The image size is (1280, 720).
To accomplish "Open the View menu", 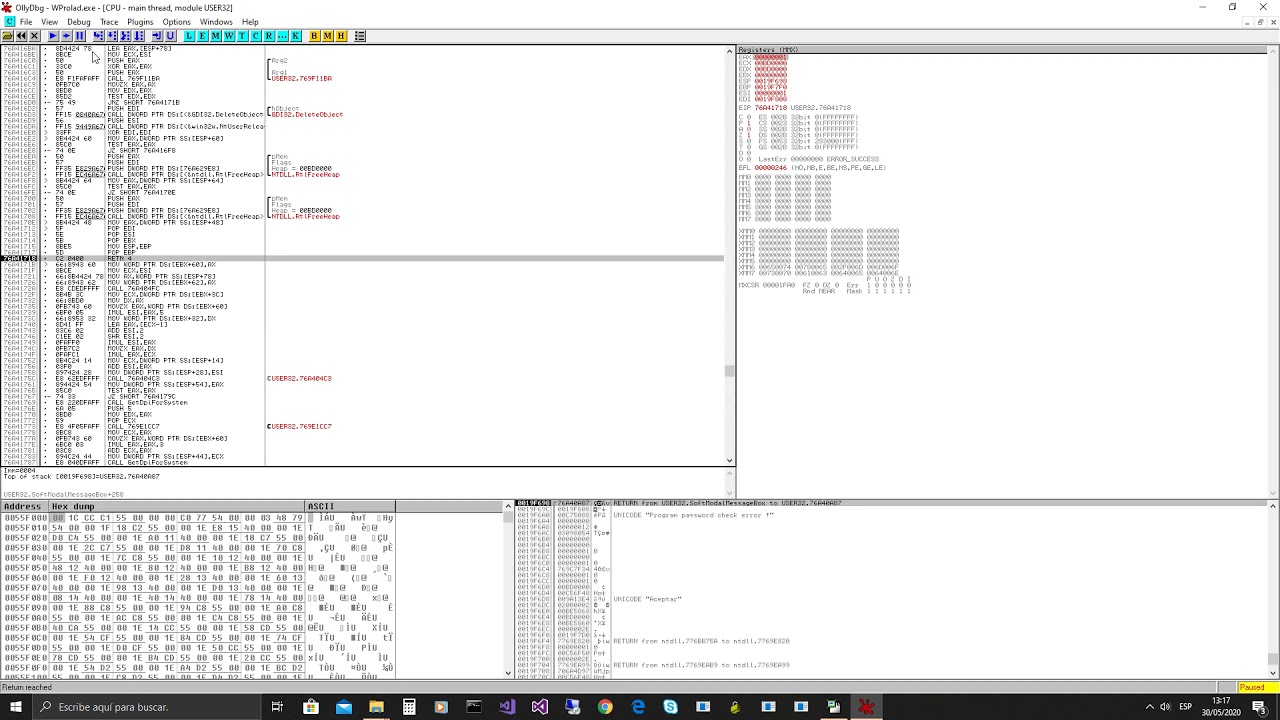I will pyautogui.click(x=49, y=22).
